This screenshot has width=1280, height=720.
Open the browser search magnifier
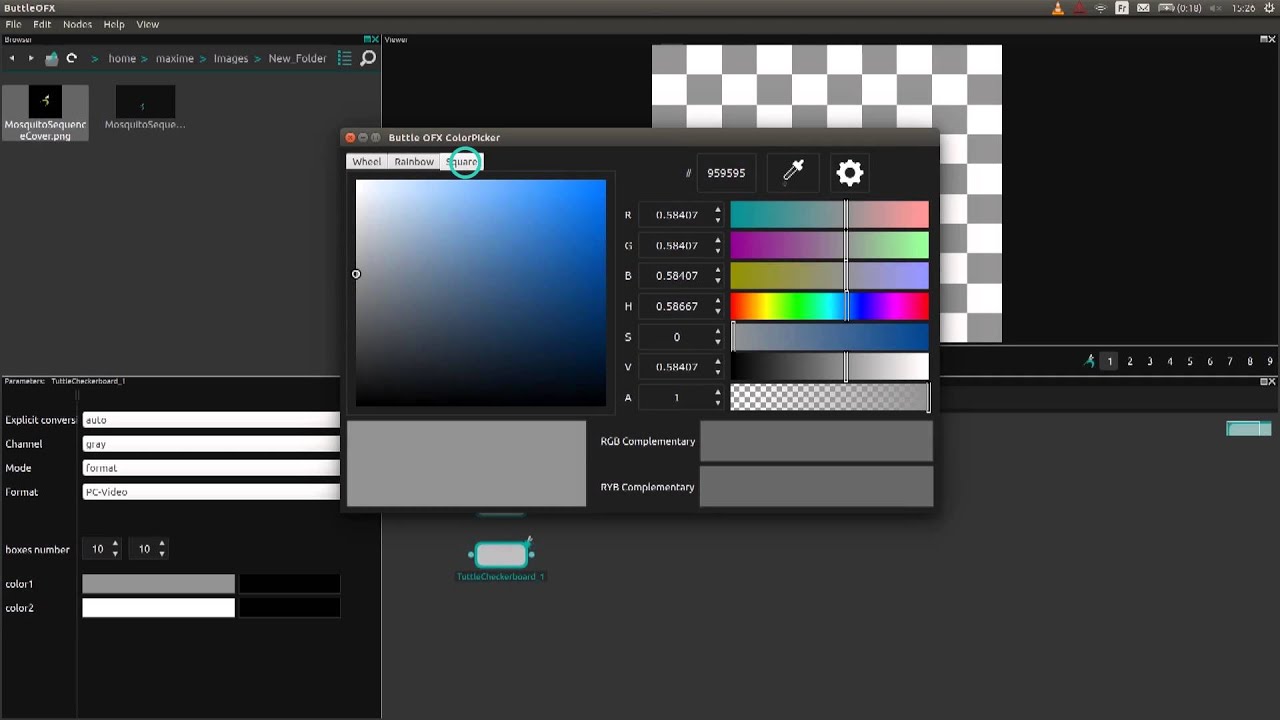click(x=368, y=58)
